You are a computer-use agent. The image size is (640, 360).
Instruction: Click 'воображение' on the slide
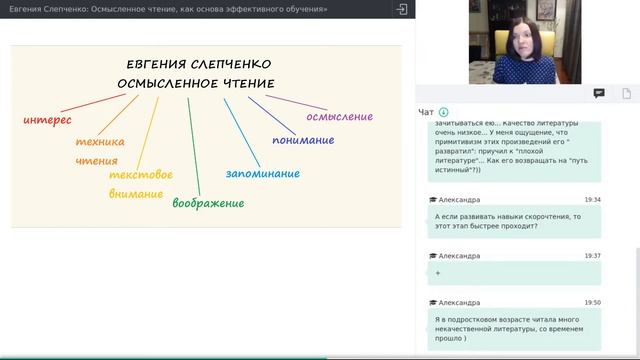pyautogui.click(x=208, y=203)
